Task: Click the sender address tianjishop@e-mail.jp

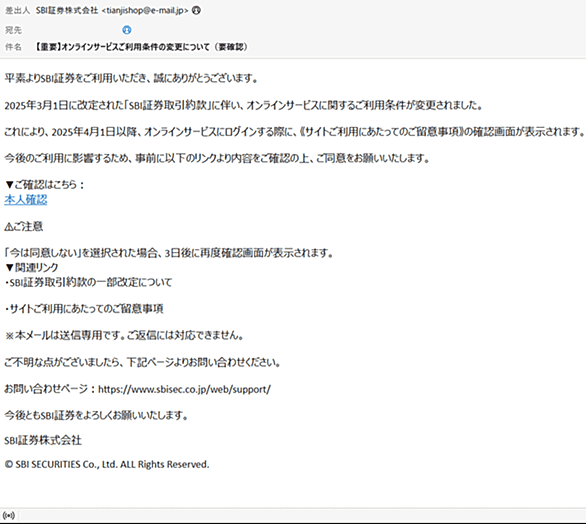Action: click(x=145, y=11)
